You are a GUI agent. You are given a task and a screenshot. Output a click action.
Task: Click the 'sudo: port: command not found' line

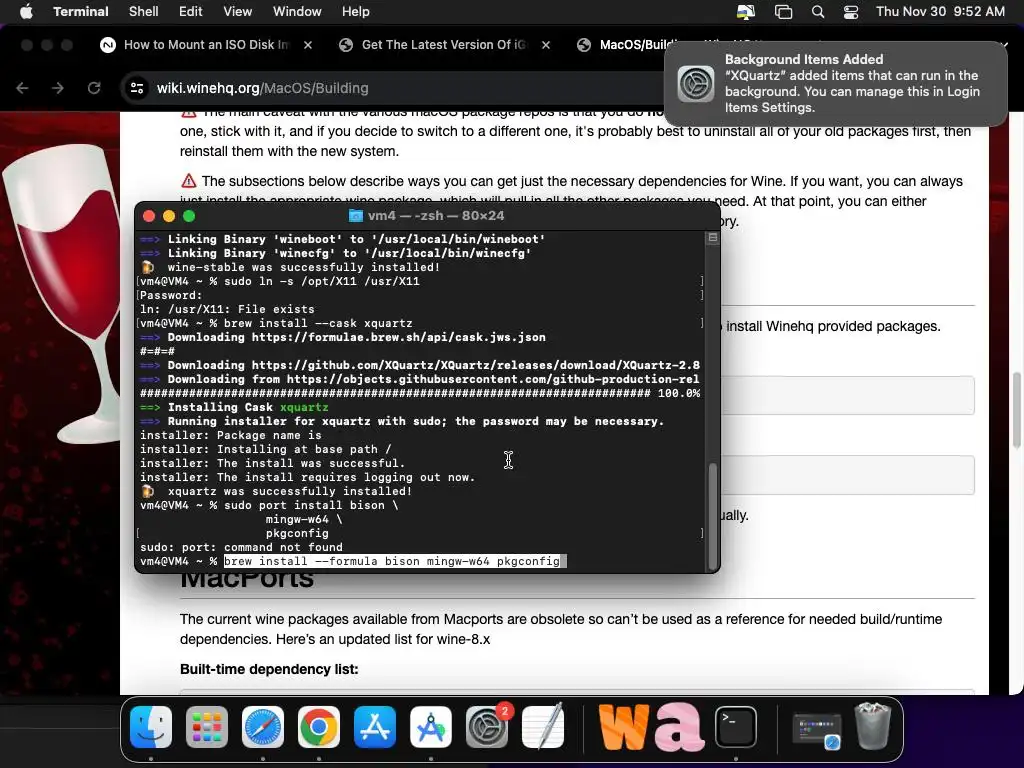tap(241, 547)
